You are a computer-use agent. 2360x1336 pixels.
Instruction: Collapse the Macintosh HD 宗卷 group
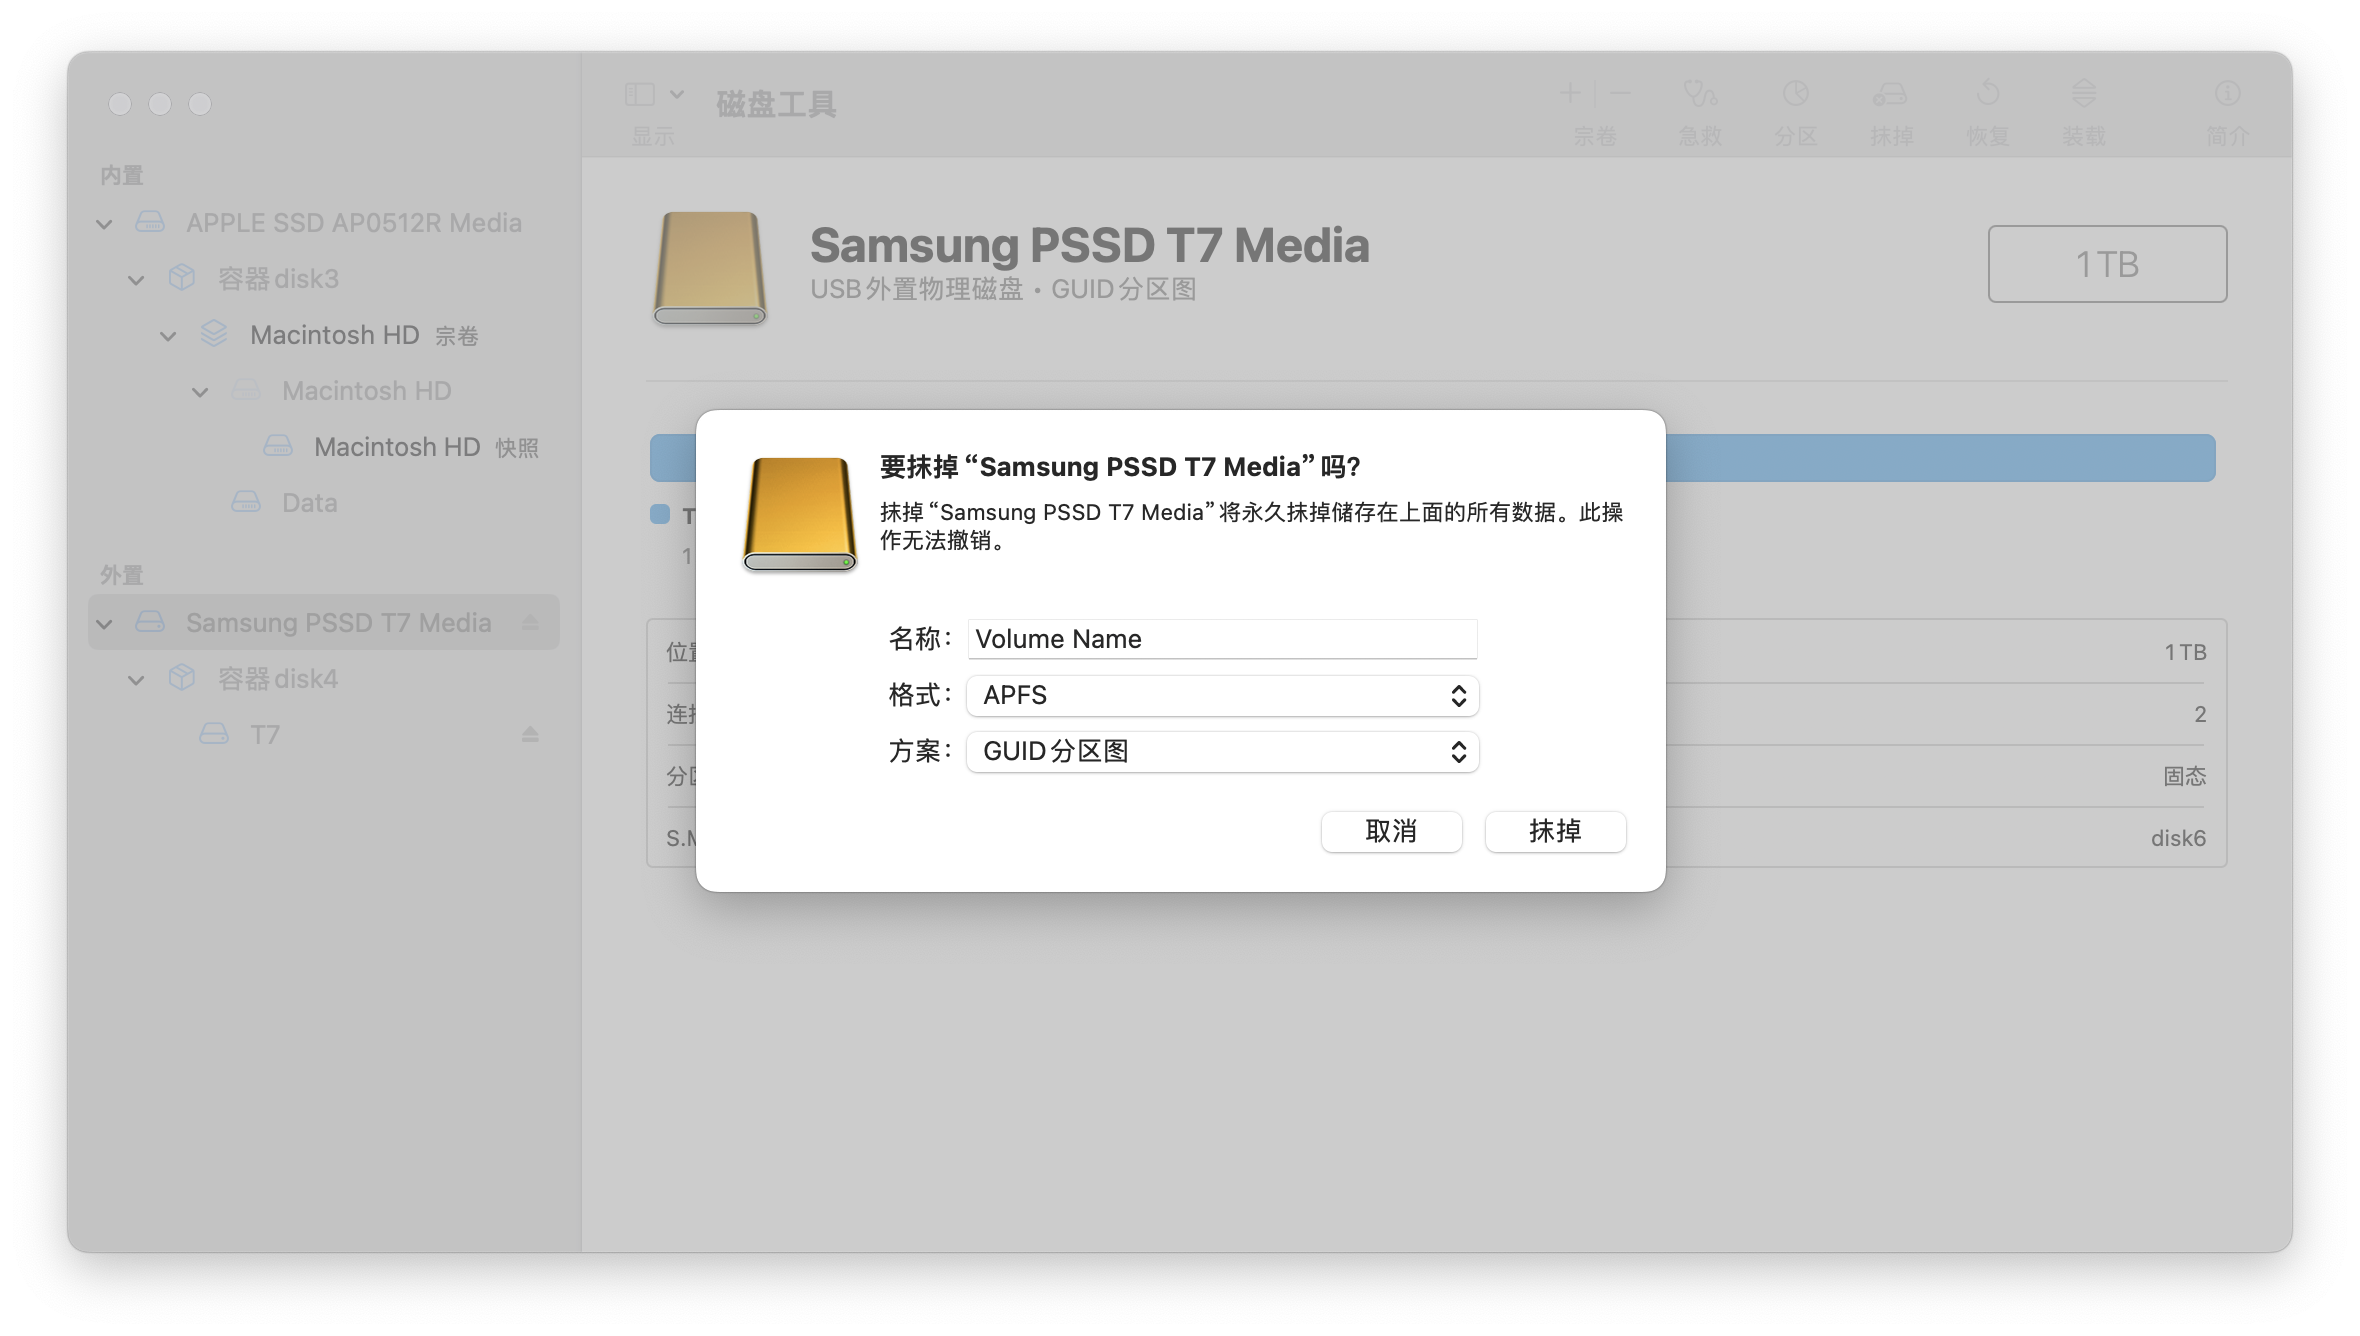(168, 336)
